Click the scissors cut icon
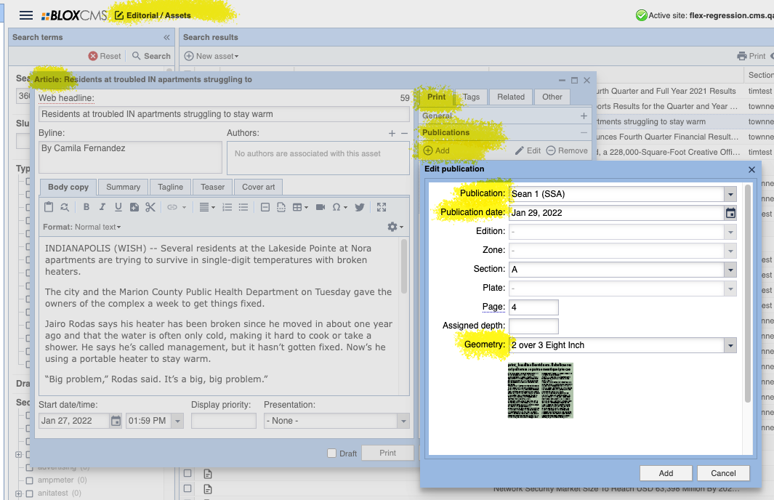This screenshot has height=500, width=774. (x=150, y=207)
